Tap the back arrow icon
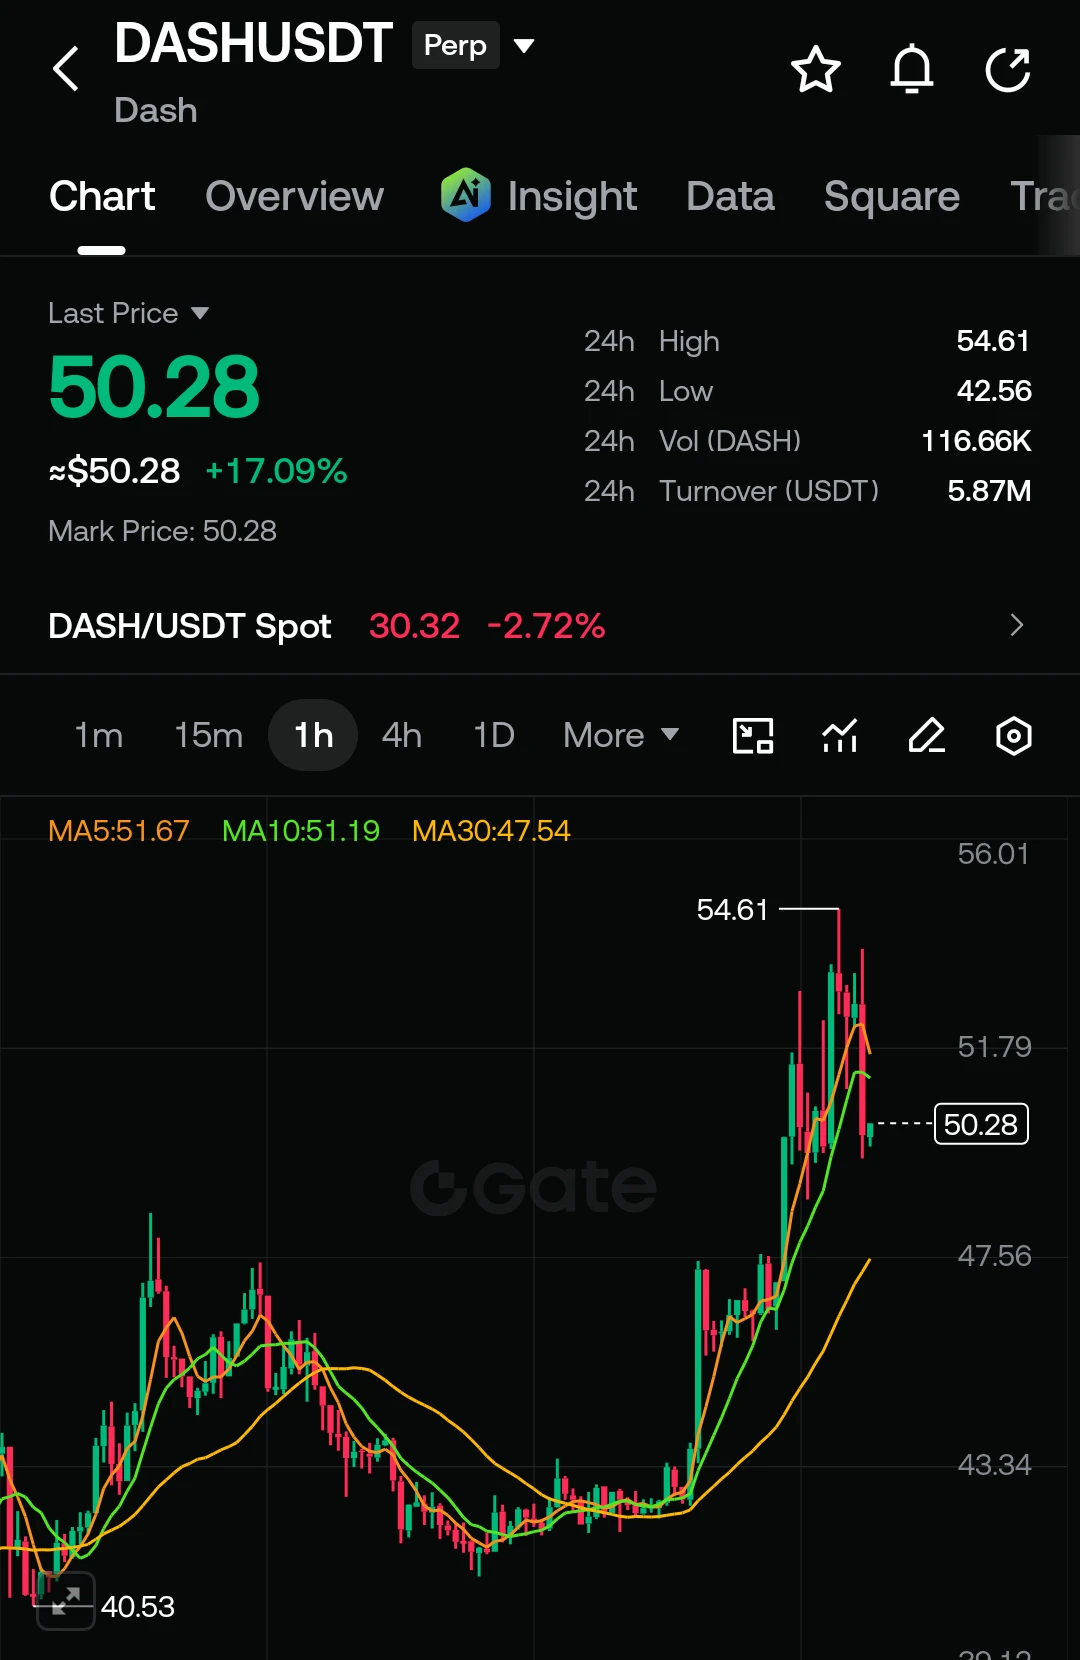Screen dimensions: 1080x1660 click(x=66, y=69)
